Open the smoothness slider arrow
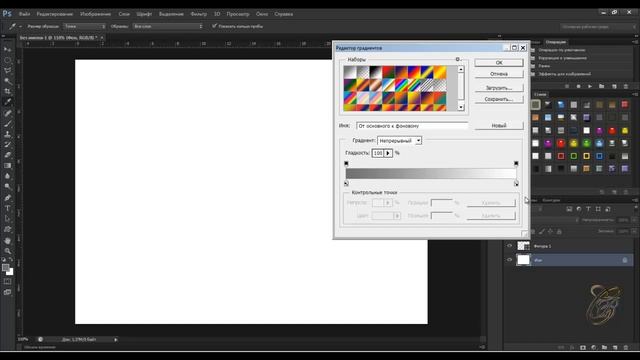 point(388,153)
